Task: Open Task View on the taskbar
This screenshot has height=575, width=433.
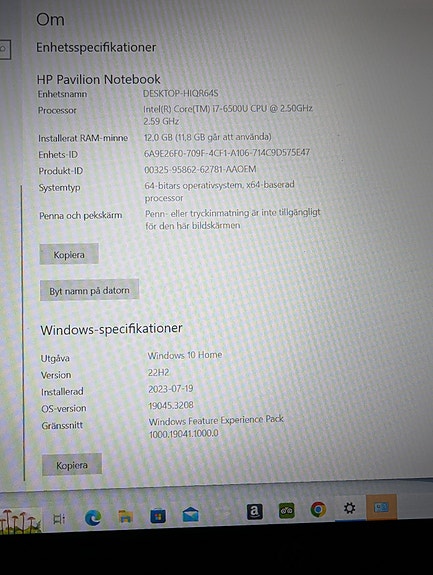Action: click(59, 519)
